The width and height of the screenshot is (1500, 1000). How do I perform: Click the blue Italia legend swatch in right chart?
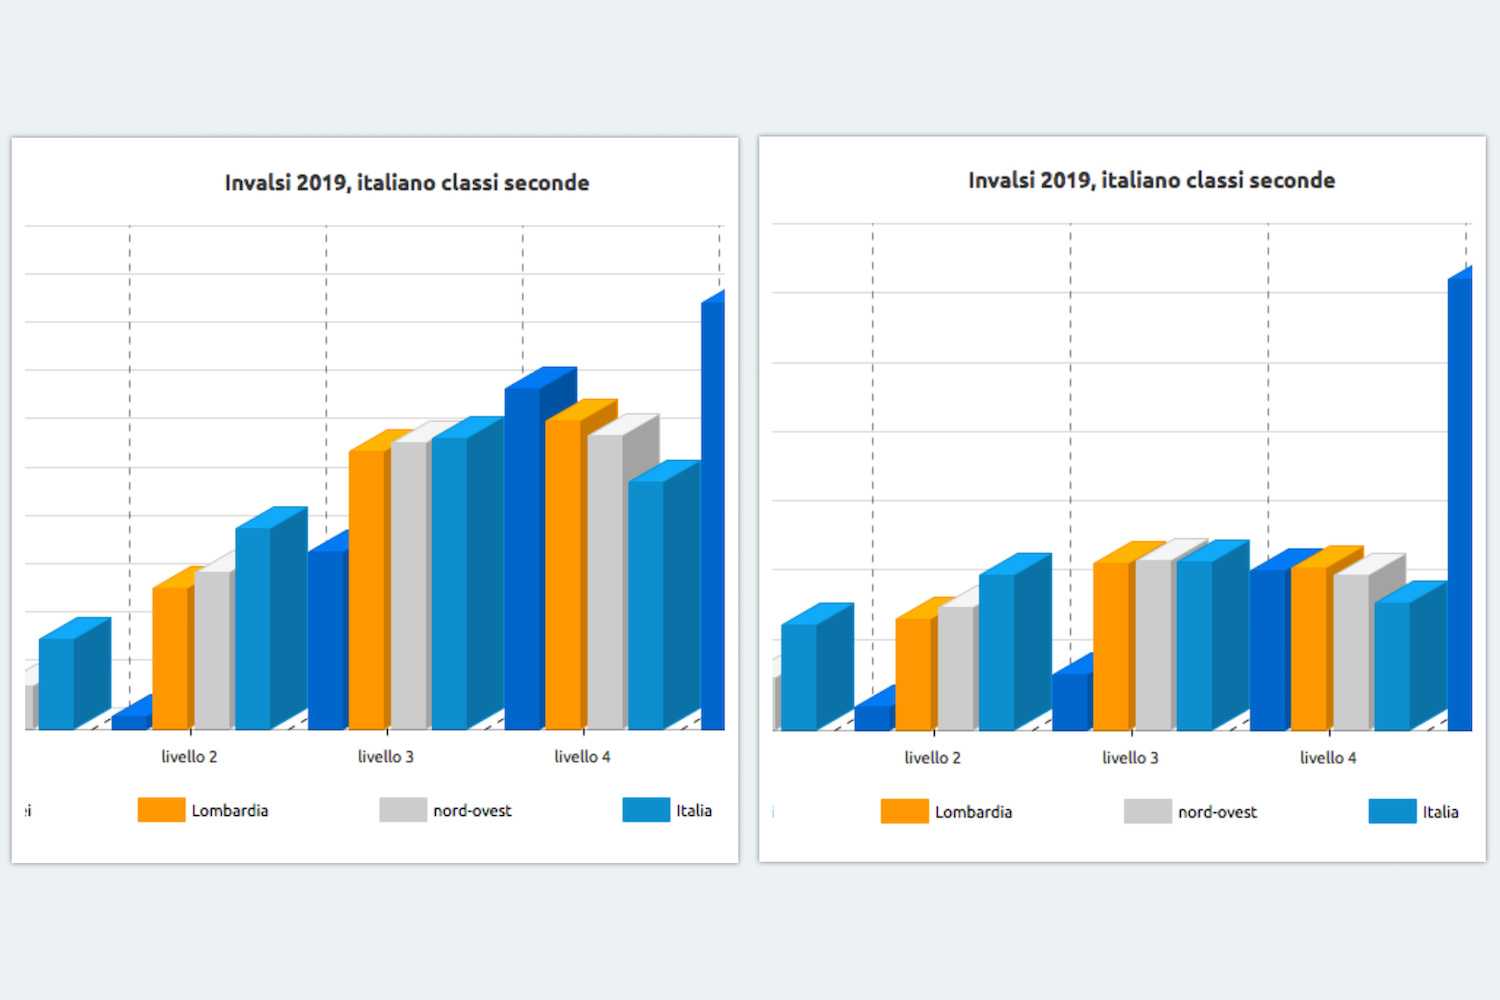1392,811
